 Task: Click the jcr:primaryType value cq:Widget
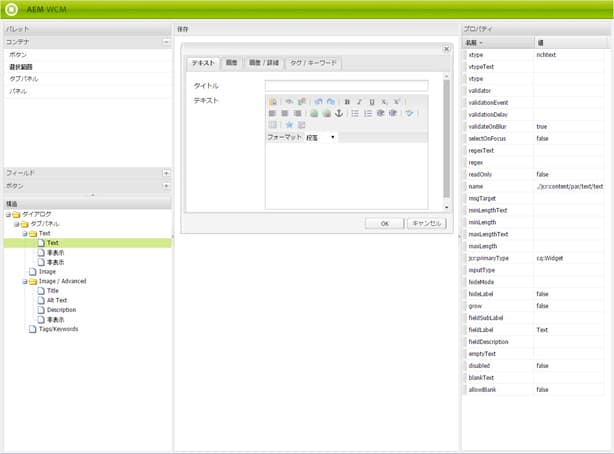click(x=550, y=258)
